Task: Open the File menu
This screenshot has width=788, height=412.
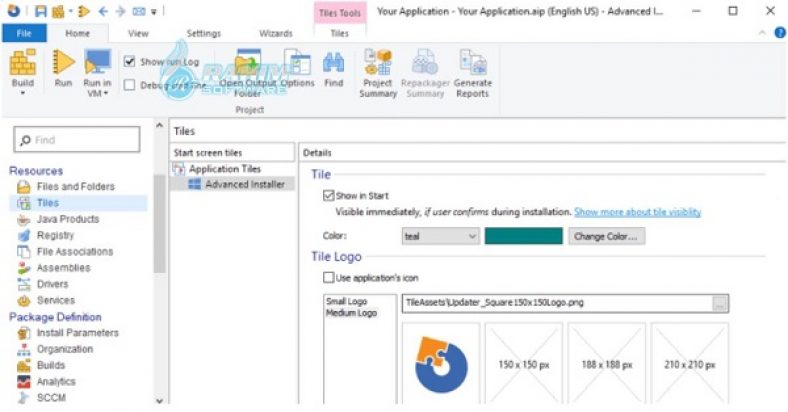Action: (24, 33)
